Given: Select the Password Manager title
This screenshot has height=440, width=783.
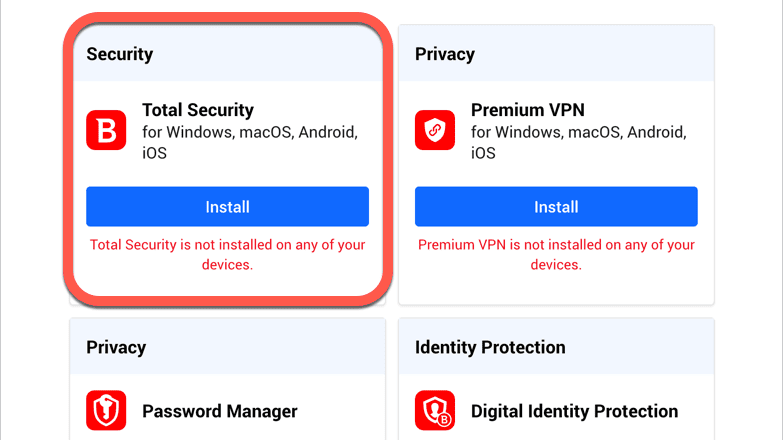Looking at the screenshot, I should [x=220, y=411].
